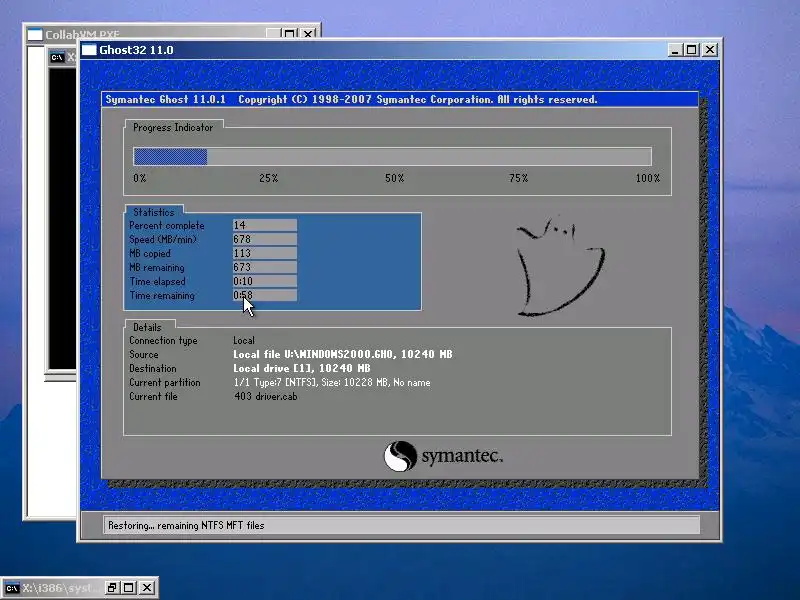Click the Connection type value Local

point(244,340)
